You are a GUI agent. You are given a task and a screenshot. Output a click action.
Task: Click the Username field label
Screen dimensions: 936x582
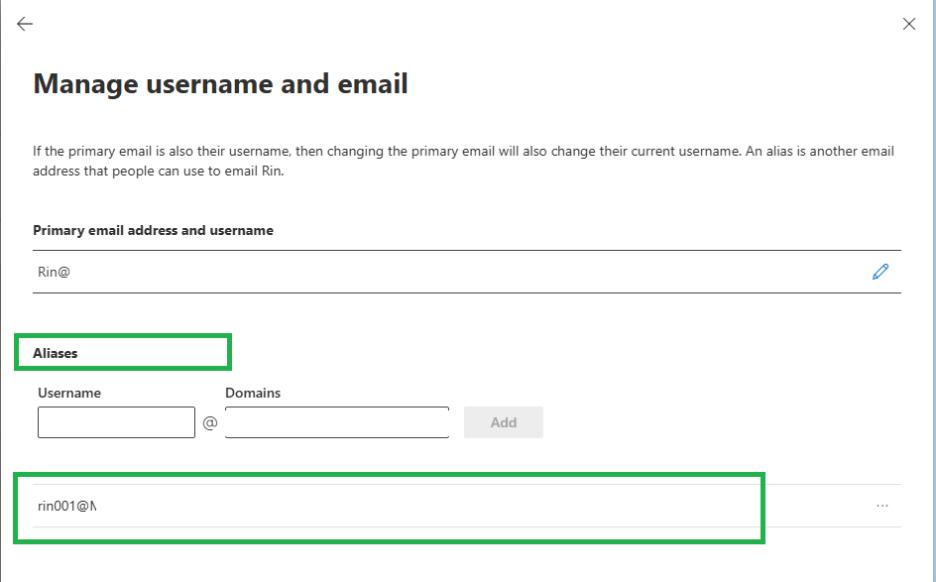(x=69, y=393)
